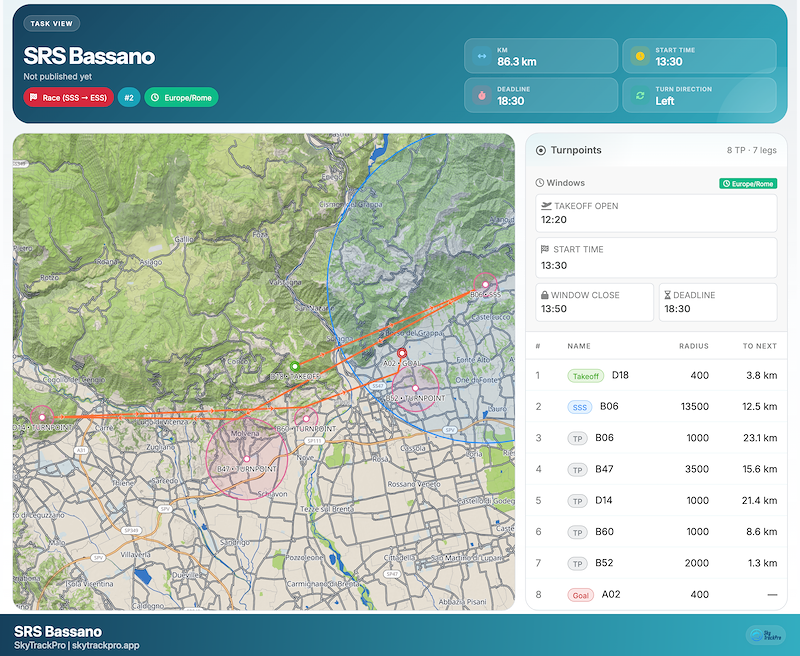Click the TASK VIEW label pill
The image size is (800, 656).
click(x=52, y=23)
